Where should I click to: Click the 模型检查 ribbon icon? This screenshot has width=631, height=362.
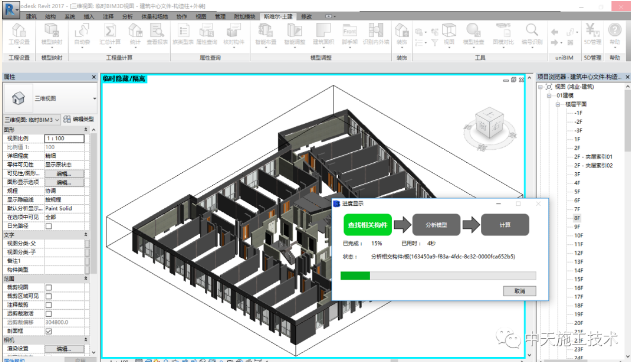[473, 31]
